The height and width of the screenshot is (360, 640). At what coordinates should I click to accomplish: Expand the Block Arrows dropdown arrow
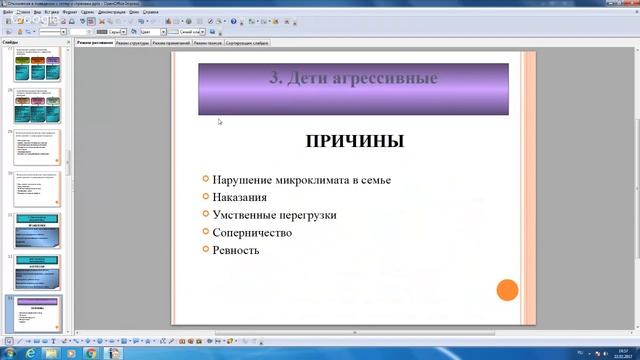pos(118,341)
